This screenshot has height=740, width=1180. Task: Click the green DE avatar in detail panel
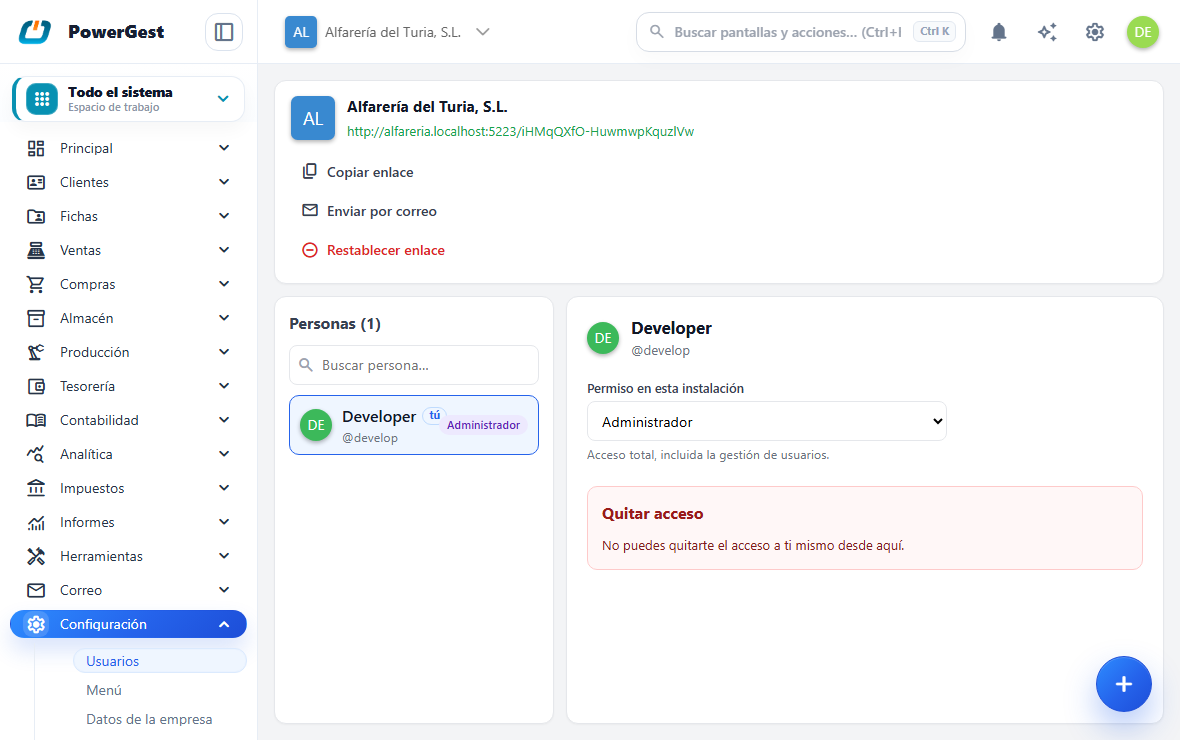point(603,338)
